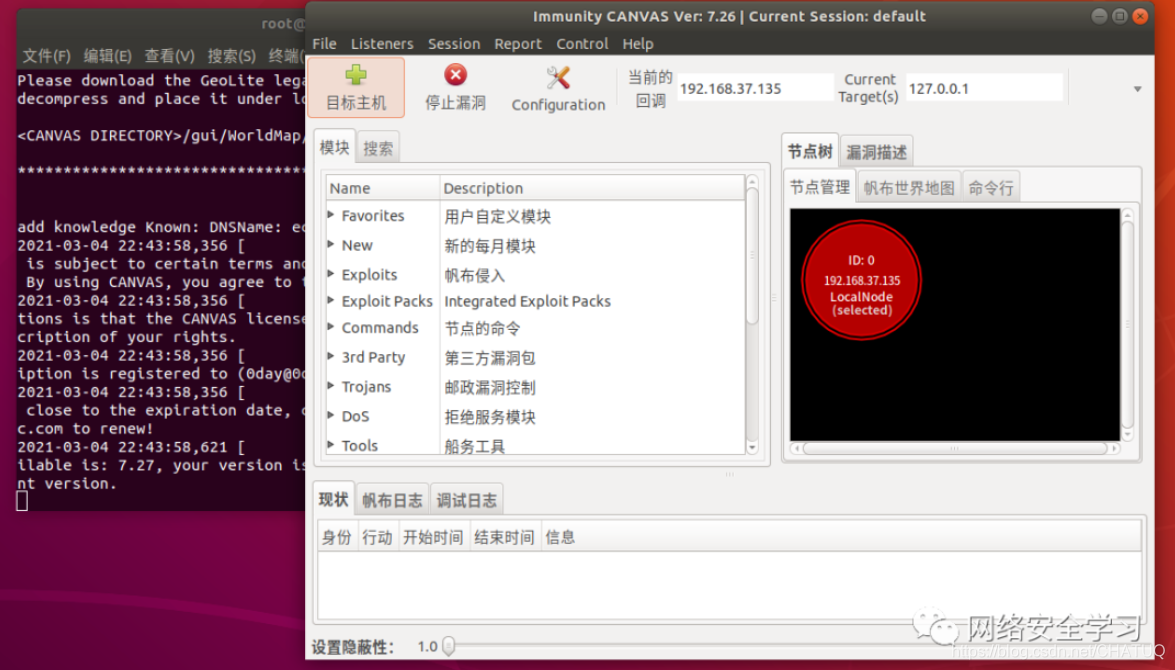
Task: Click the 当前的回调 IP input field
Action: pos(755,88)
